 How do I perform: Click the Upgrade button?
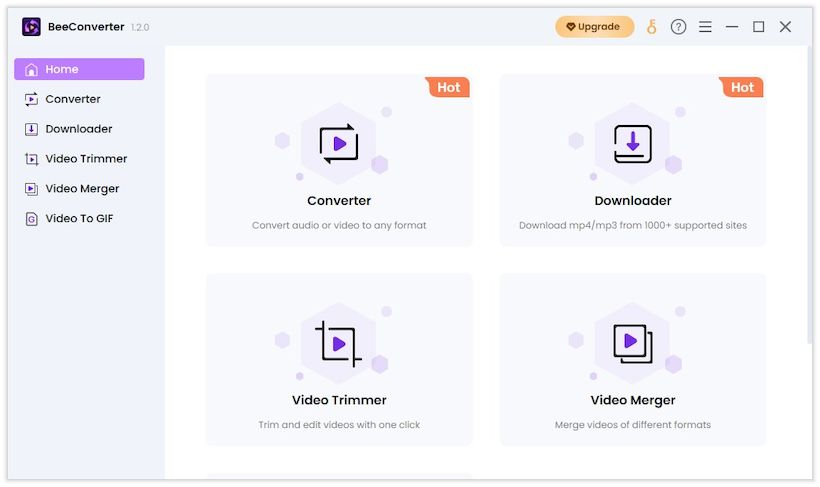pyautogui.click(x=595, y=27)
